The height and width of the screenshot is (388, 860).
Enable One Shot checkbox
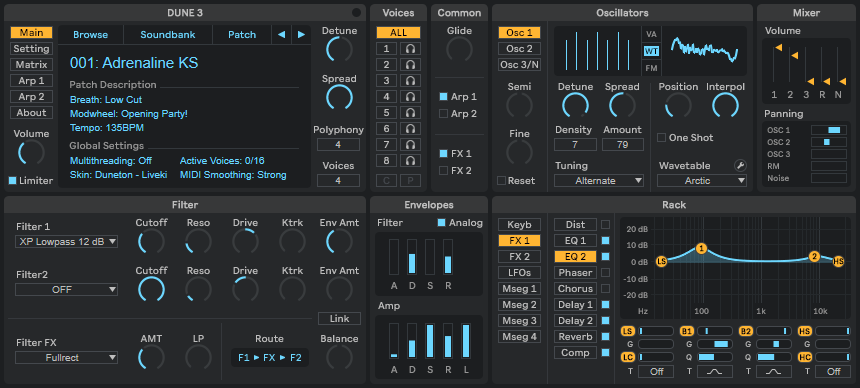pos(661,138)
